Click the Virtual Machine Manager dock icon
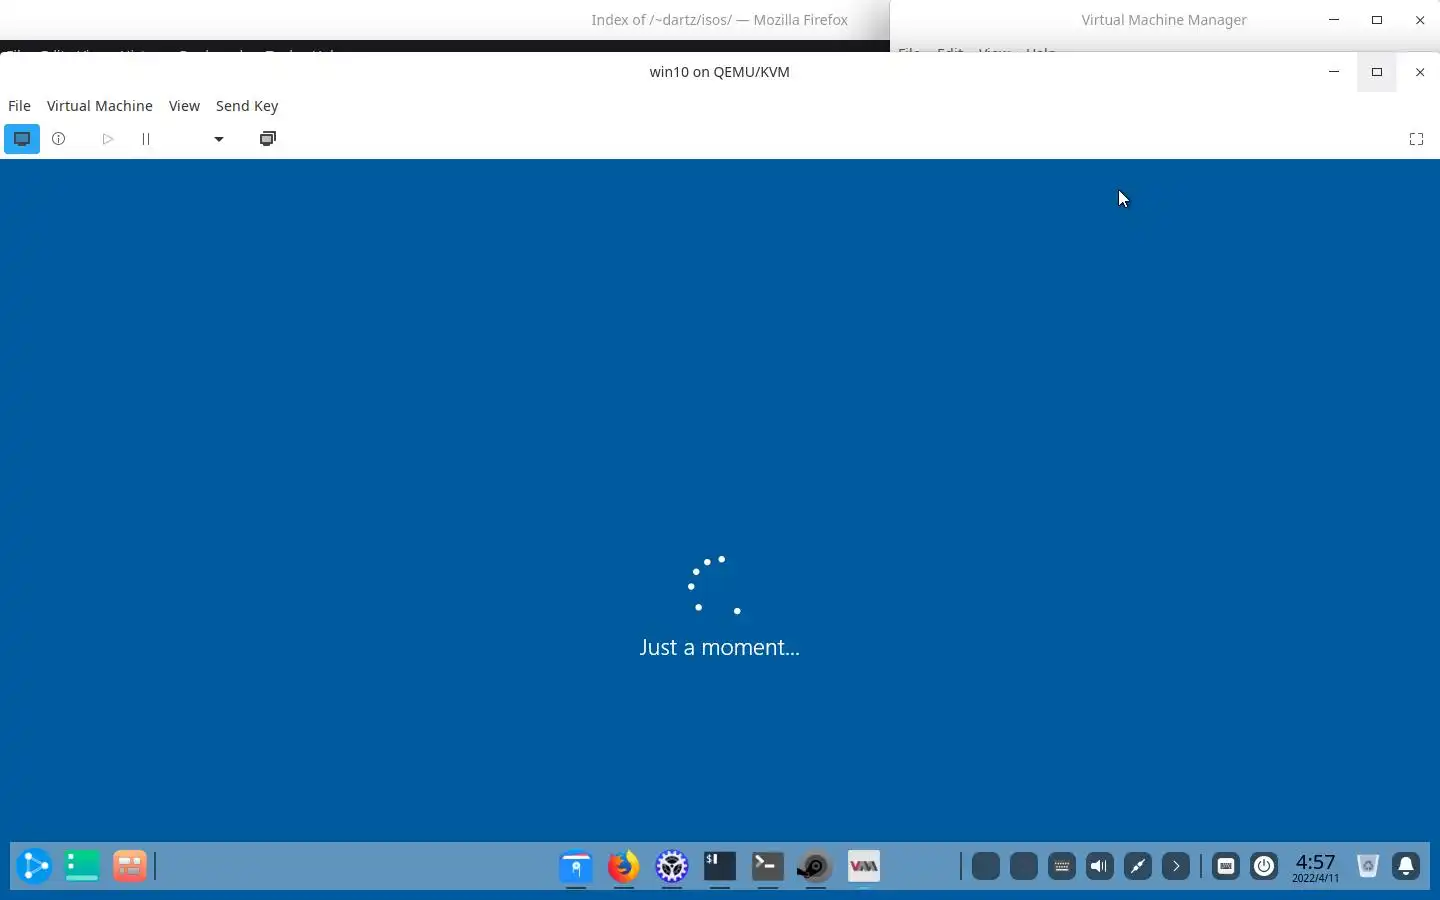Screen dimensions: 1440x900 point(864,866)
